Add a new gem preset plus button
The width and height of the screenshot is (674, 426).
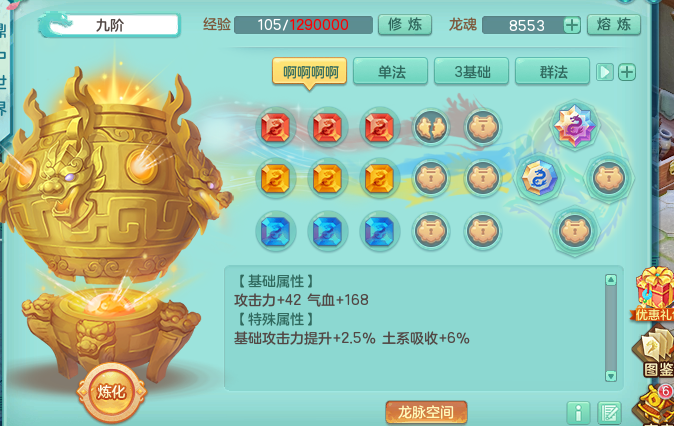point(627,72)
